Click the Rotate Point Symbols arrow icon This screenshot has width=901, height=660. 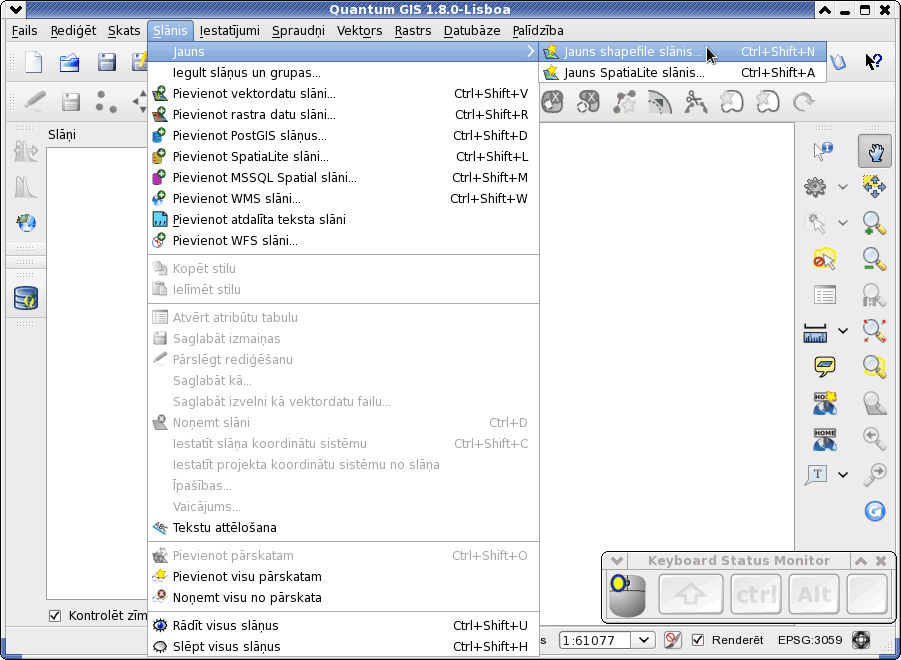coord(803,102)
